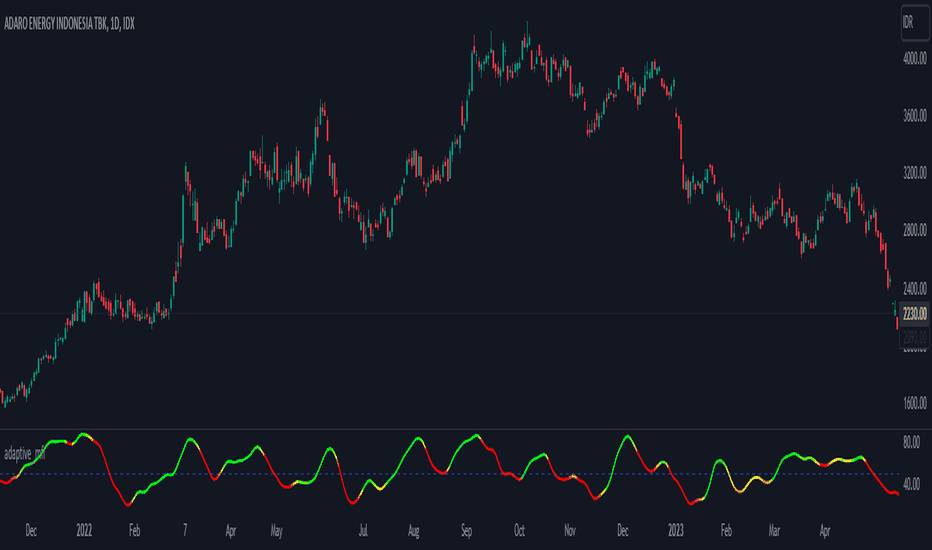Click the Apr label between 7 and May
Viewport: 932px width, 550px height.
pyautogui.click(x=231, y=530)
